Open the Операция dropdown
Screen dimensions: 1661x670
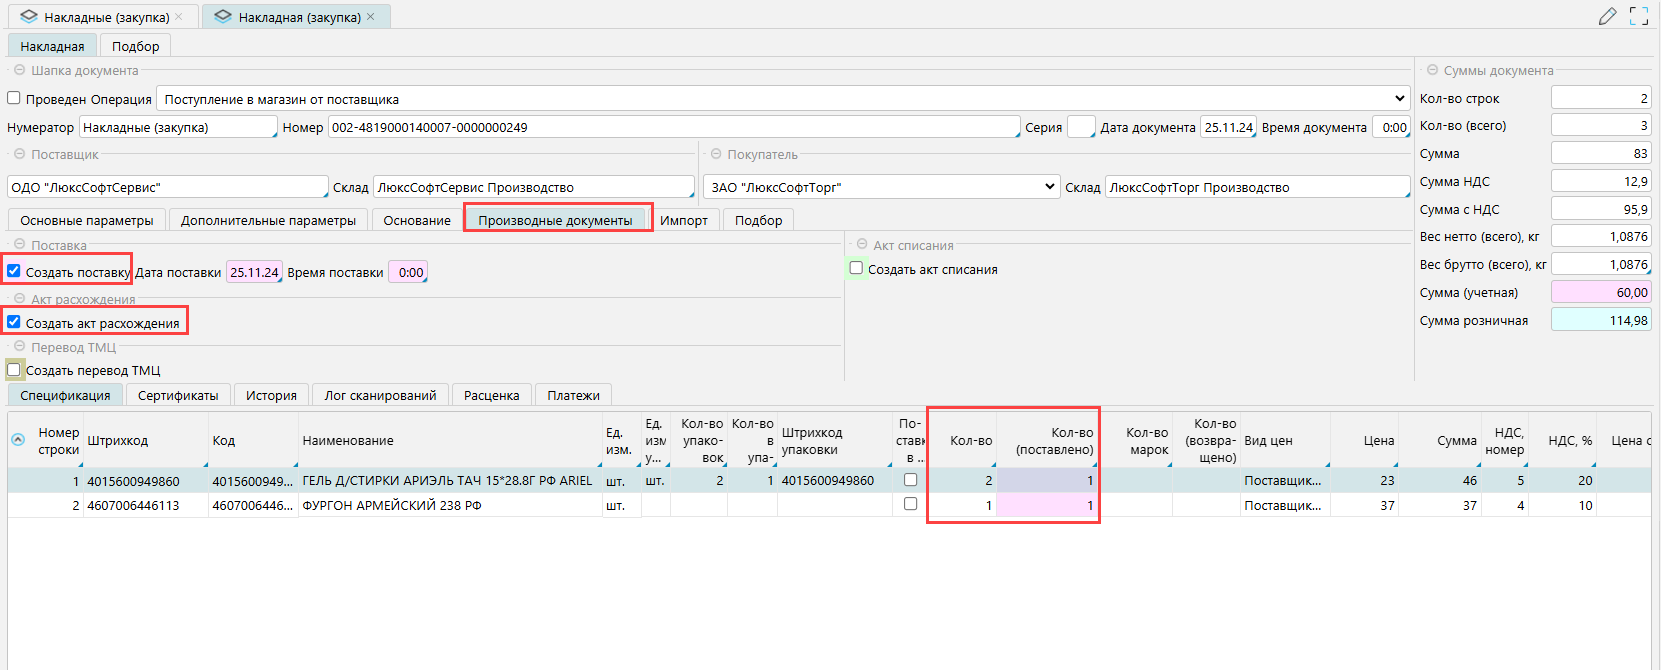point(1399,99)
